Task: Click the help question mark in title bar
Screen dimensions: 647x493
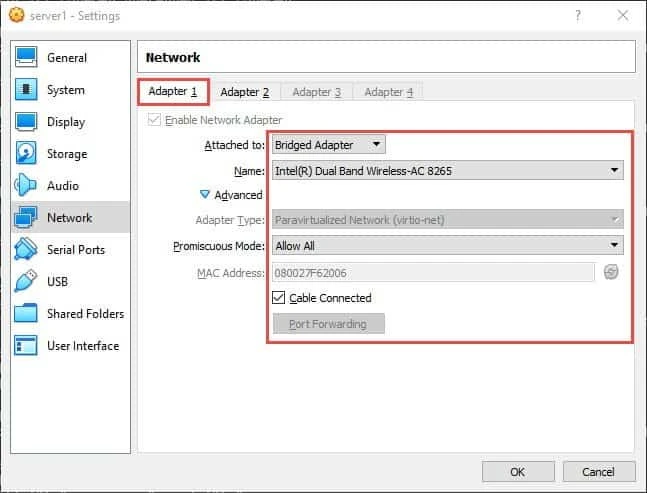Action: point(578,16)
